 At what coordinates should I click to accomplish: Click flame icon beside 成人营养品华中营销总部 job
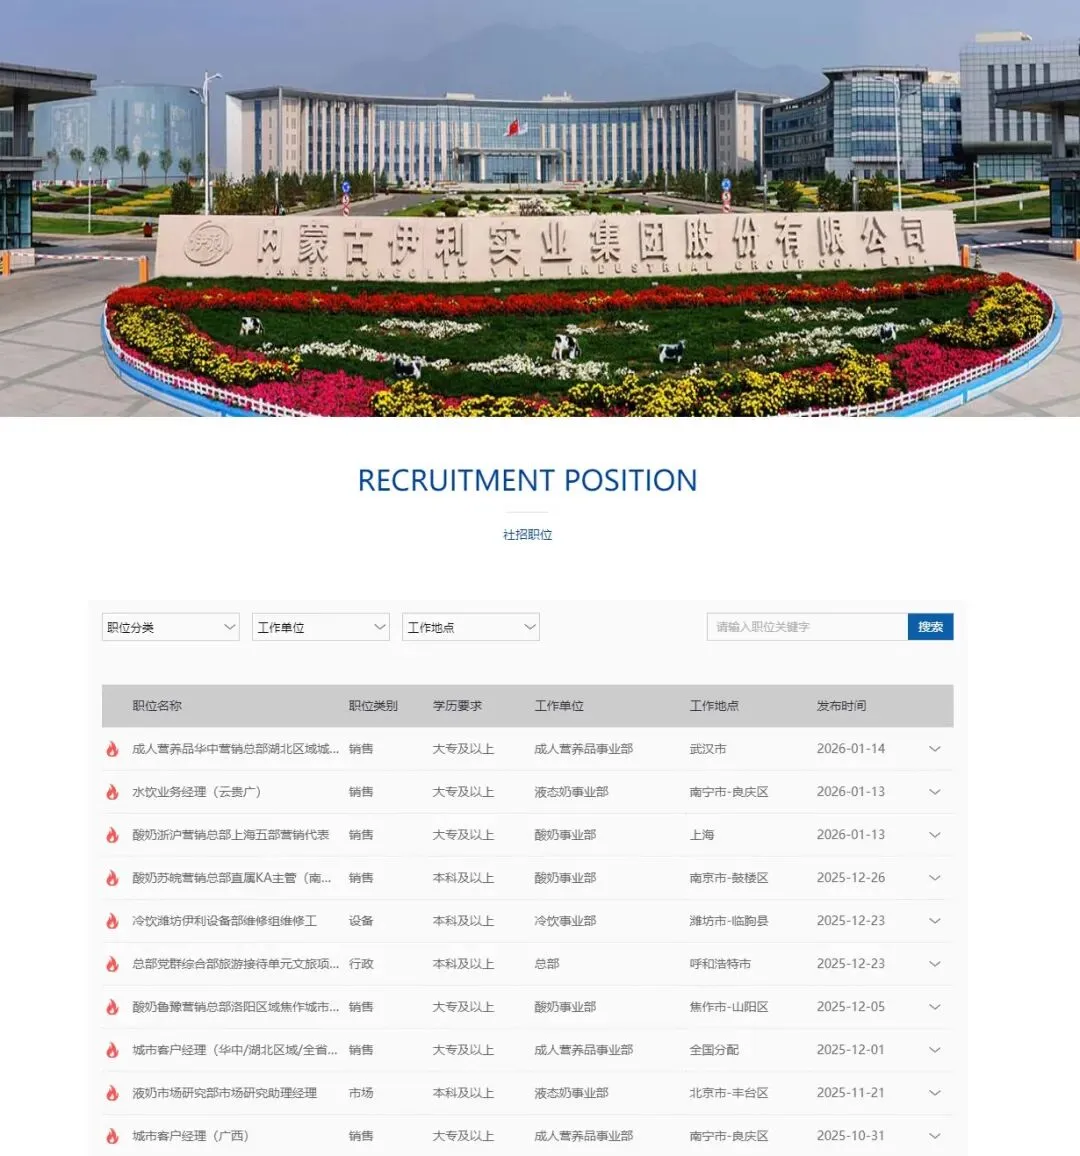click(x=112, y=749)
